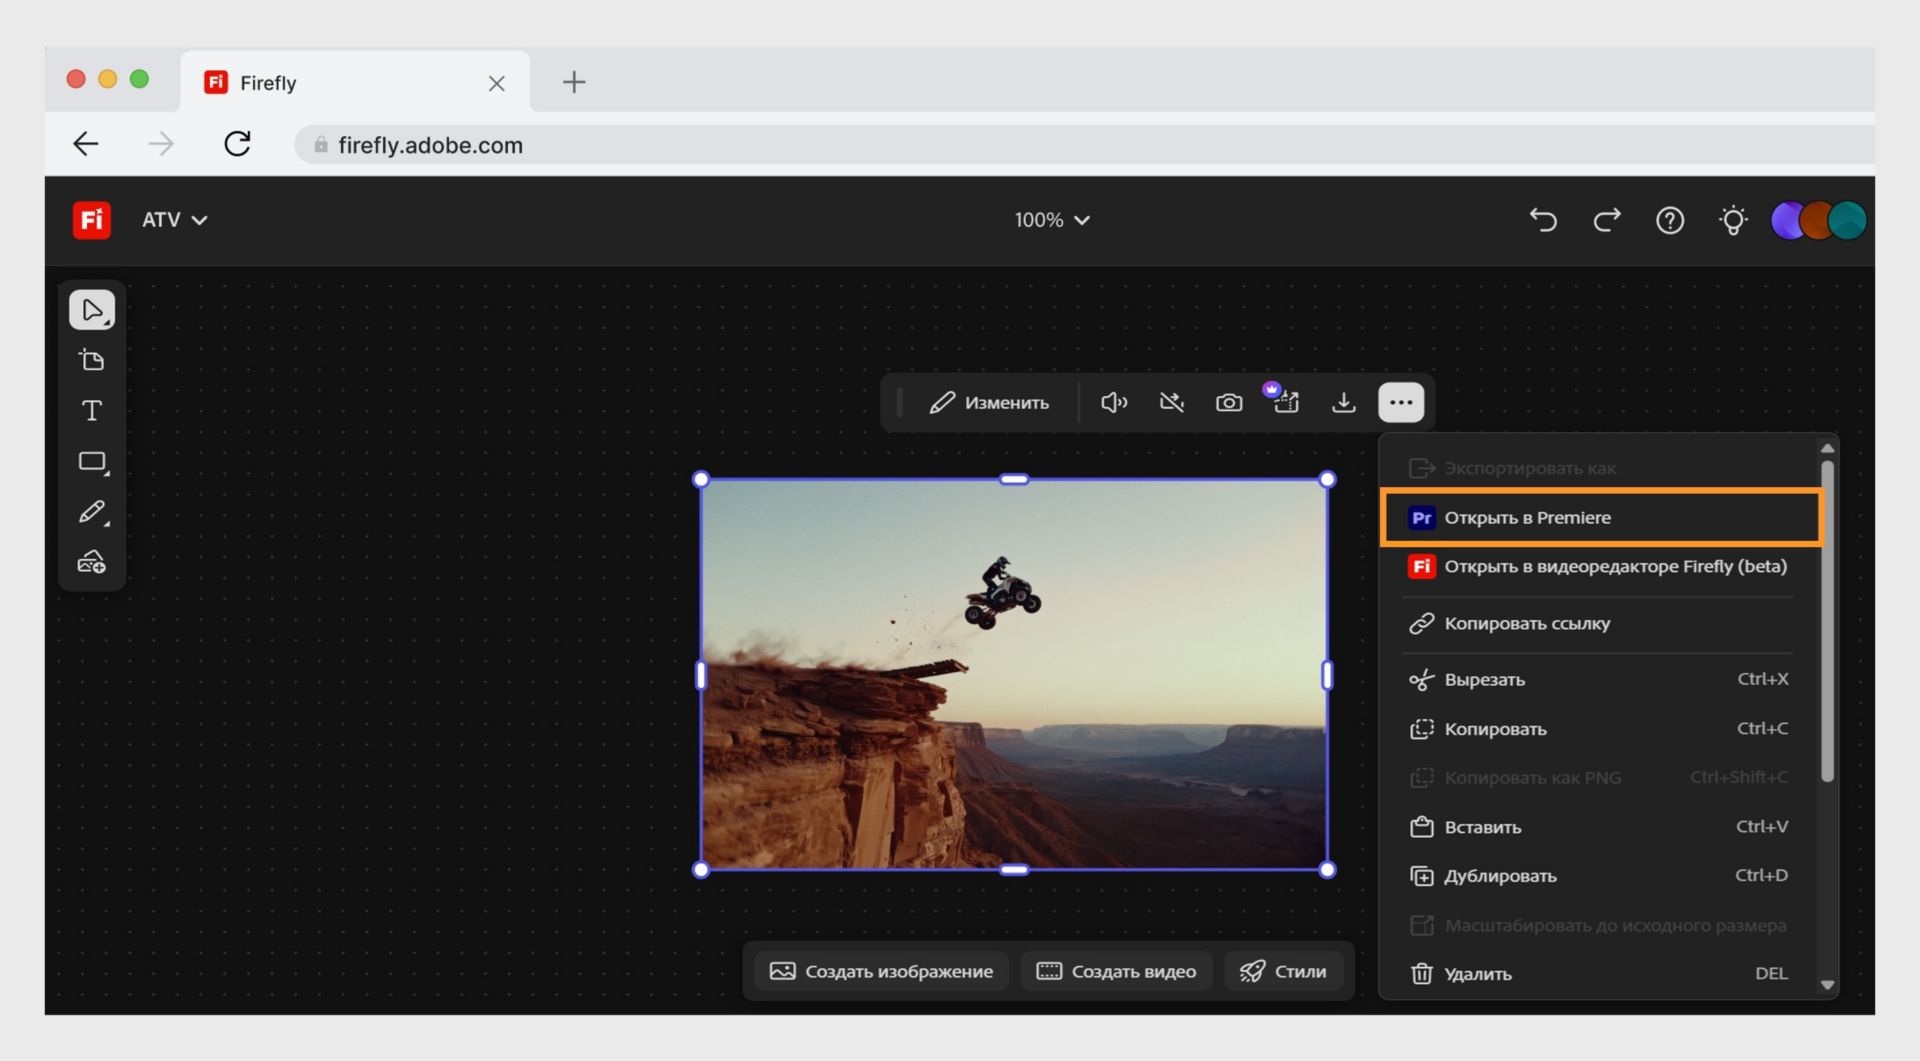Toggle the muted video indicator
Image resolution: width=1920 pixels, height=1061 pixels.
(x=1171, y=402)
